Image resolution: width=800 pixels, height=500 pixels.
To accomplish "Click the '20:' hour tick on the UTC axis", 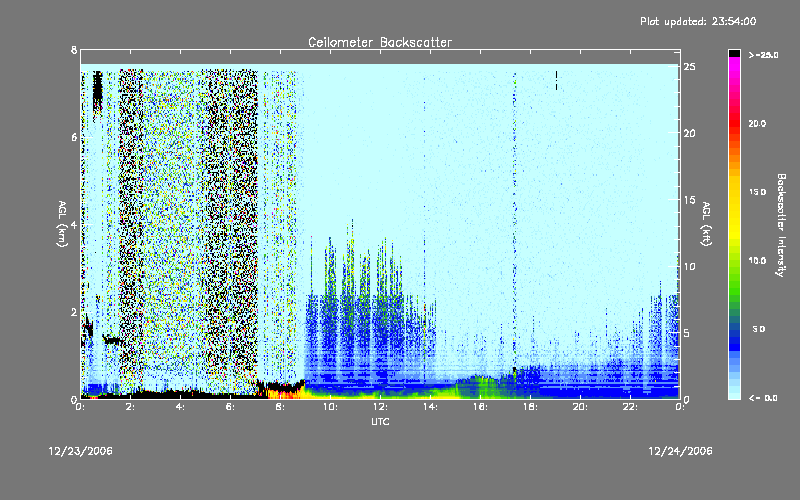I will click(581, 407).
